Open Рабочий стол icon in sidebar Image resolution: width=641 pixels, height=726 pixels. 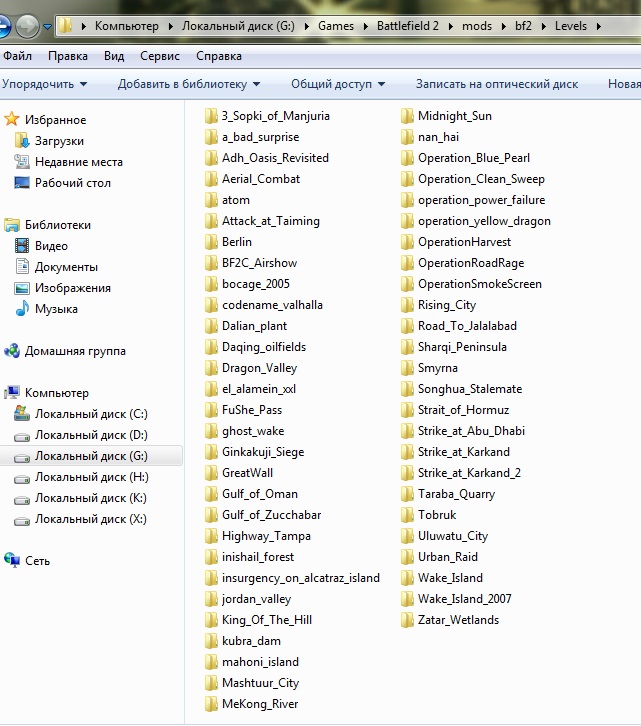point(22,182)
